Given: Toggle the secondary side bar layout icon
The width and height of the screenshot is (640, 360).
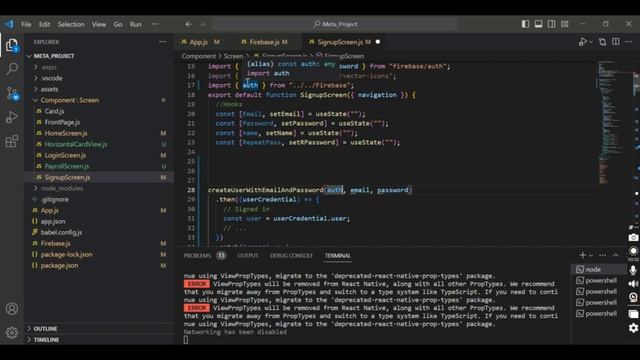Looking at the screenshot, I should click(551, 24).
